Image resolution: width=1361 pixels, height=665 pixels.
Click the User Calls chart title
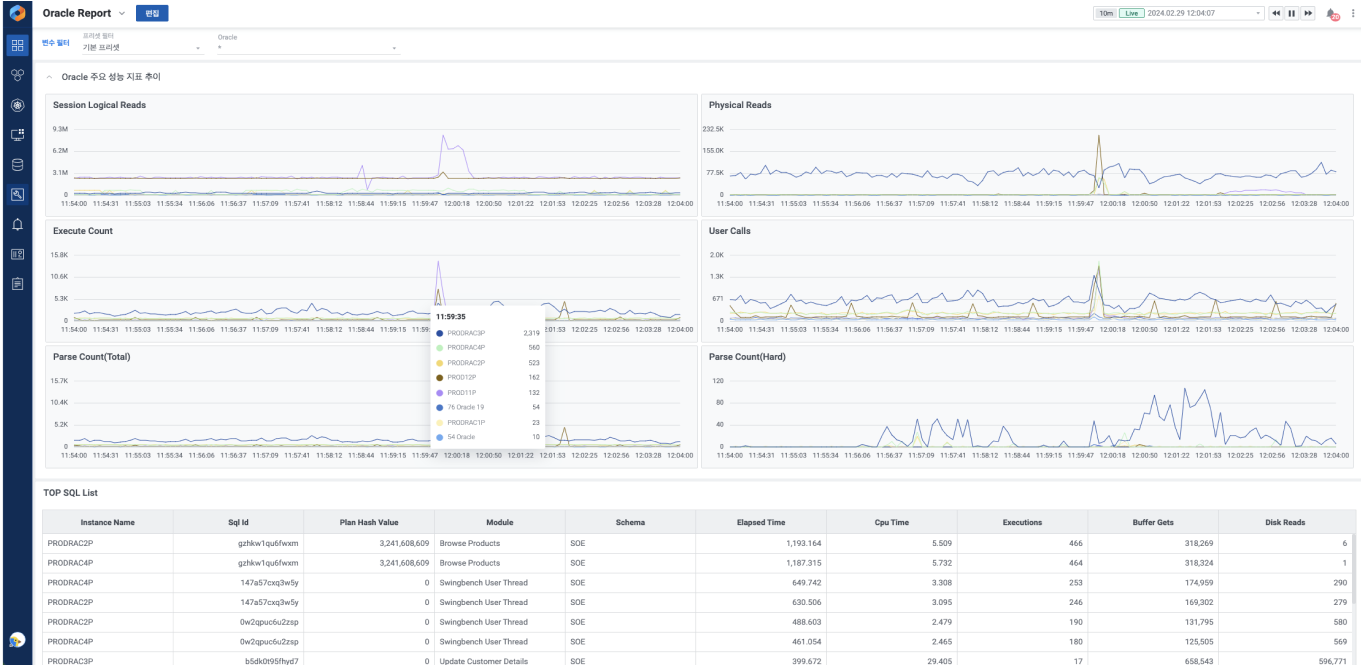[x=730, y=231]
